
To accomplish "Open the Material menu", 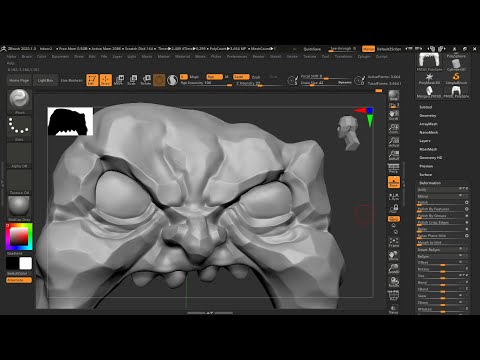I will [182, 57].
